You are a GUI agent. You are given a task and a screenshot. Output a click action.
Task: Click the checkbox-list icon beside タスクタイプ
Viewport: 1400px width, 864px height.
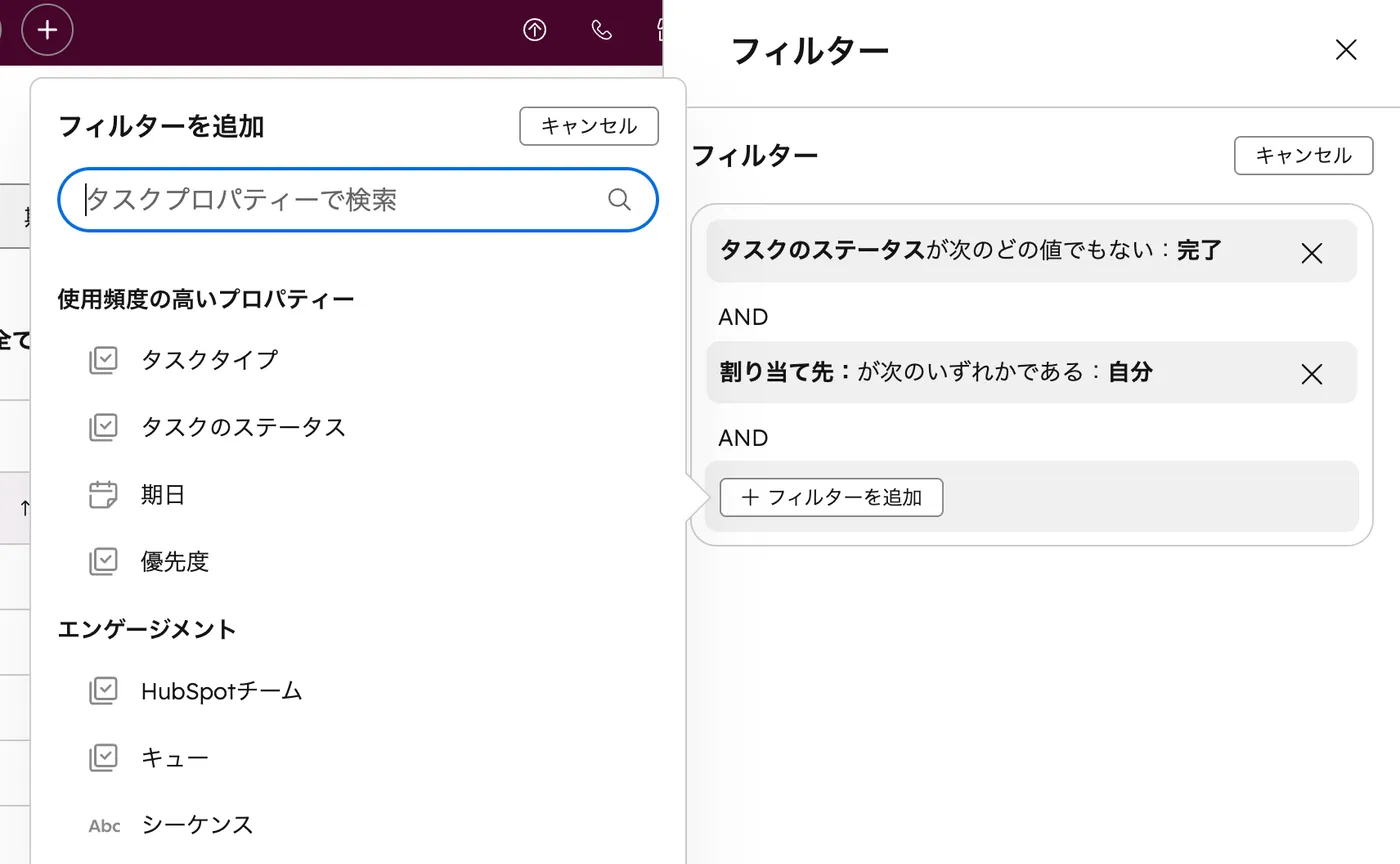click(x=103, y=360)
